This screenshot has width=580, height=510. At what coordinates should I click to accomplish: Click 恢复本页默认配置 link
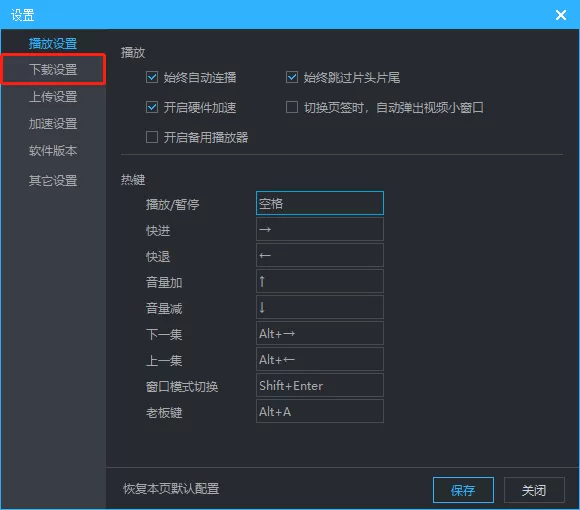click(171, 489)
